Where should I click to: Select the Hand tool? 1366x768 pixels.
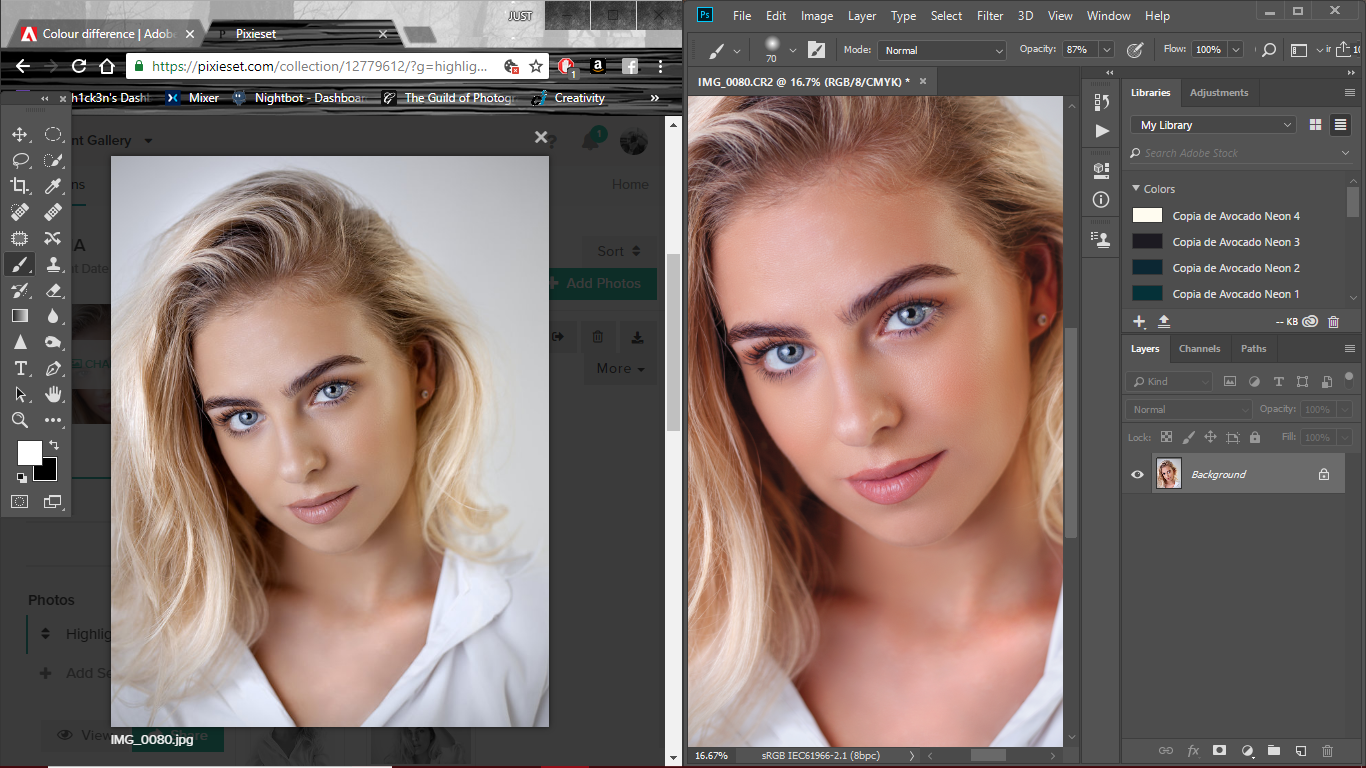pyautogui.click(x=53, y=394)
